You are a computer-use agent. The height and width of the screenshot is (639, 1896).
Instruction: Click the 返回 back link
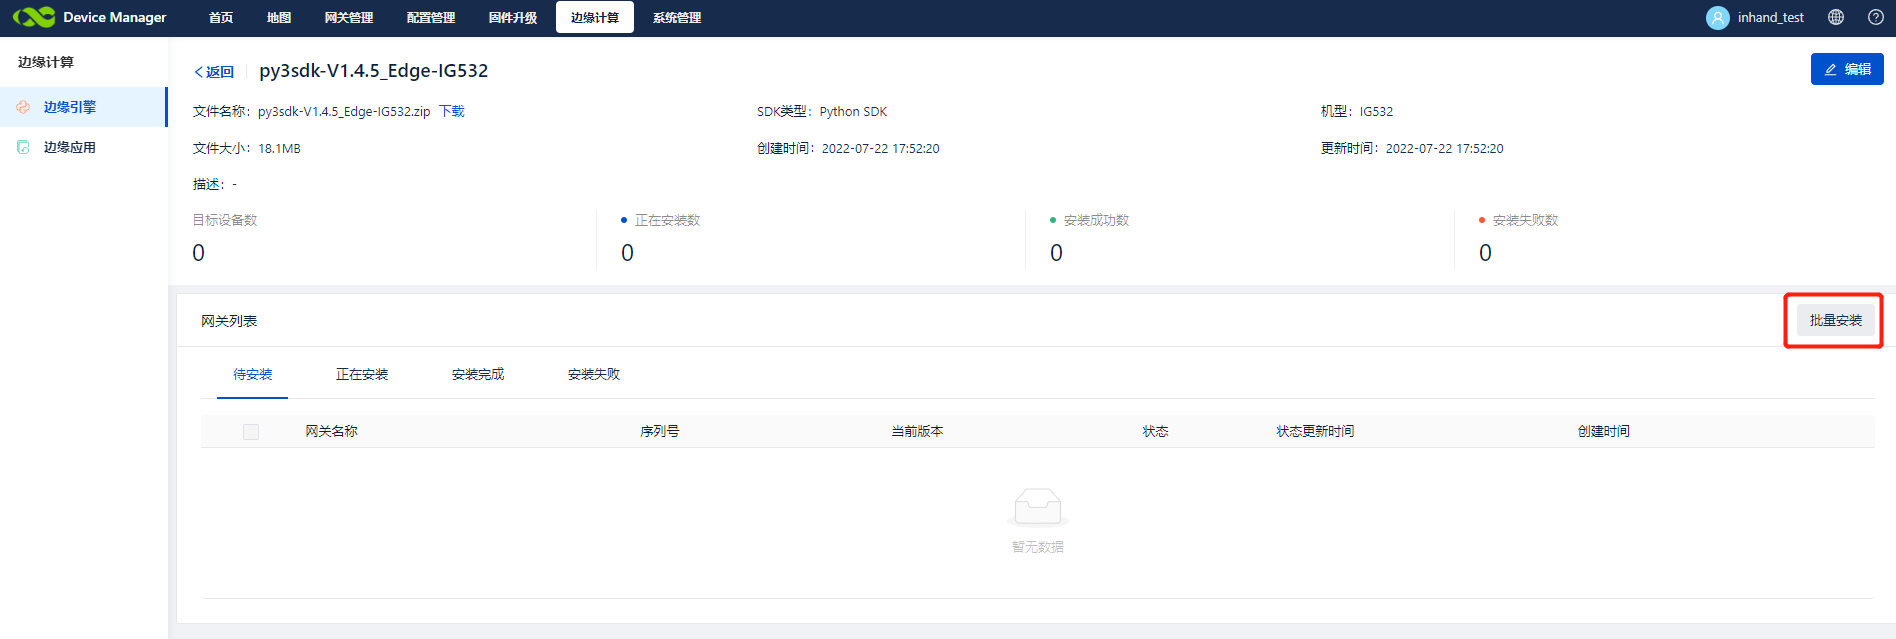pyautogui.click(x=214, y=72)
